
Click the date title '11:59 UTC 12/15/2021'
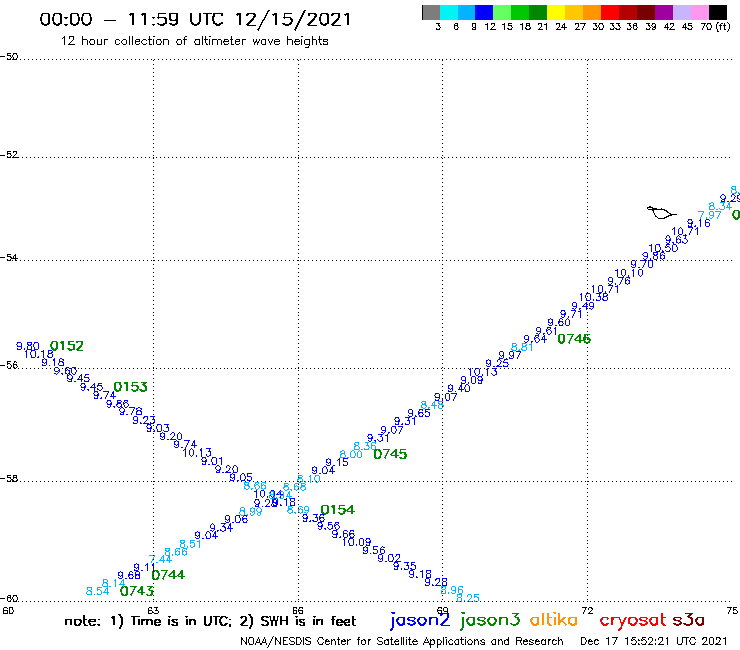(x=239, y=19)
